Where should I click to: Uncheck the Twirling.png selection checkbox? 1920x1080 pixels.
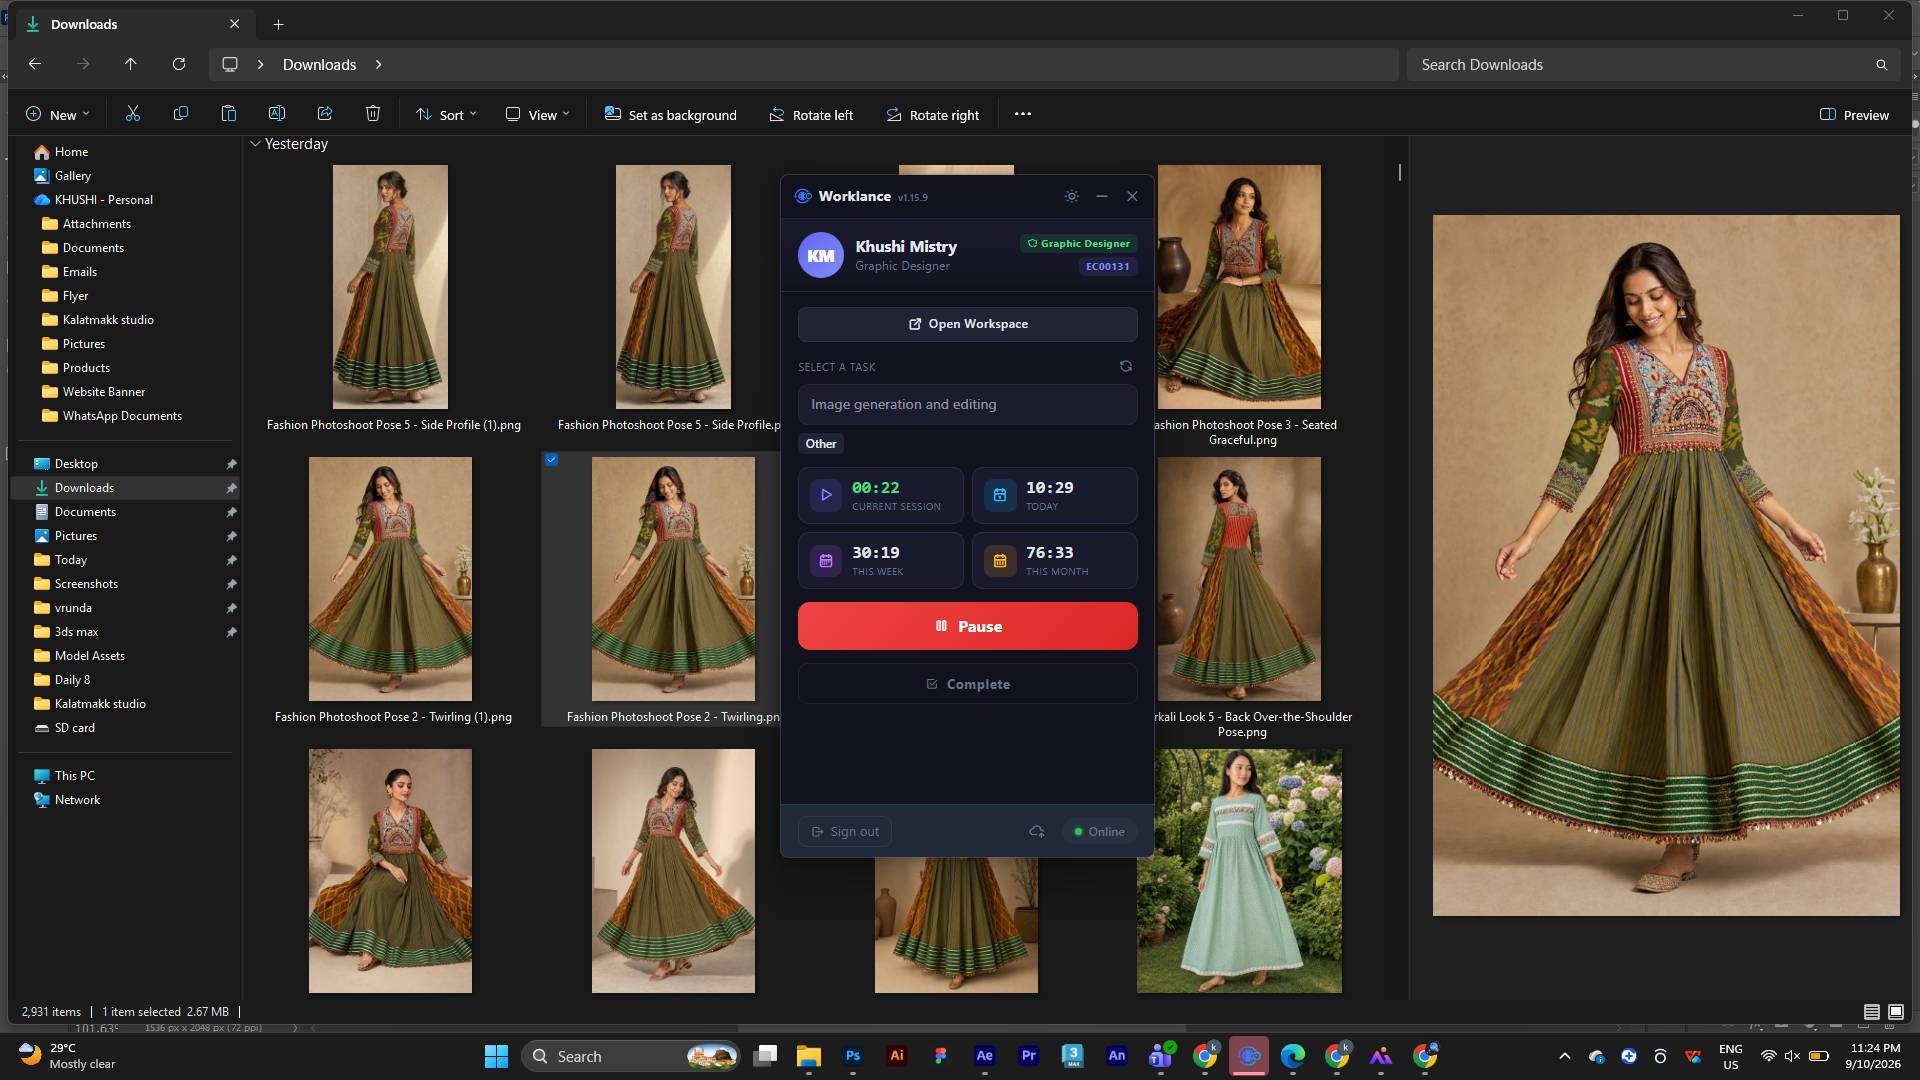pyautogui.click(x=551, y=460)
